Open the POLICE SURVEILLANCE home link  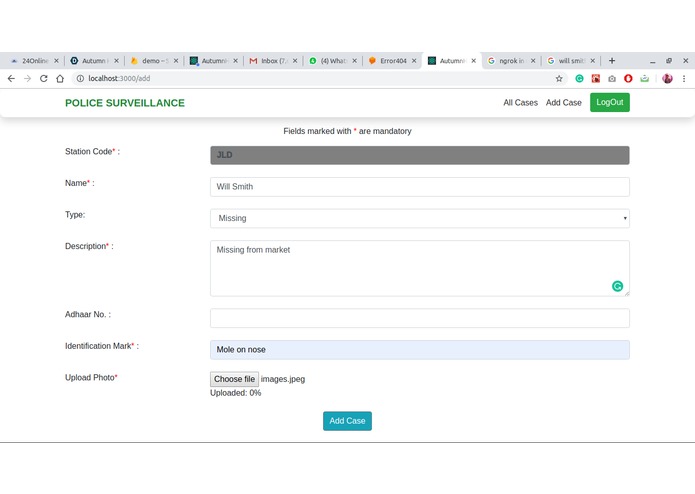click(x=125, y=103)
